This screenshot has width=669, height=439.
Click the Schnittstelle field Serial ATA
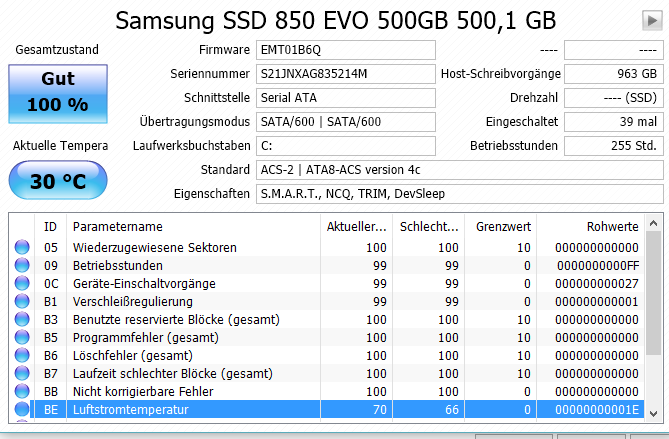pyautogui.click(x=346, y=98)
